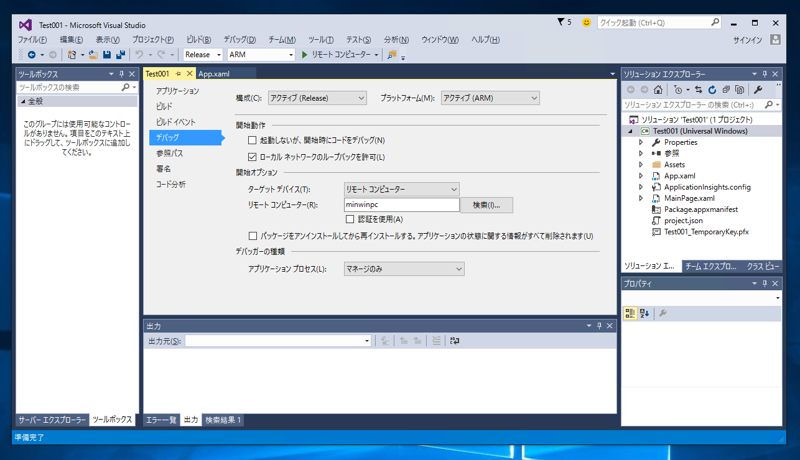Switch to the App.xaml document tab

click(x=214, y=74)
